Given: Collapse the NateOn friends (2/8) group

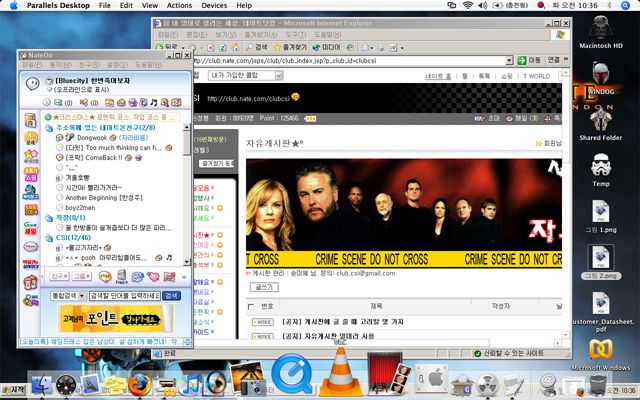Looking at the screenshot, I should (49, 128).
